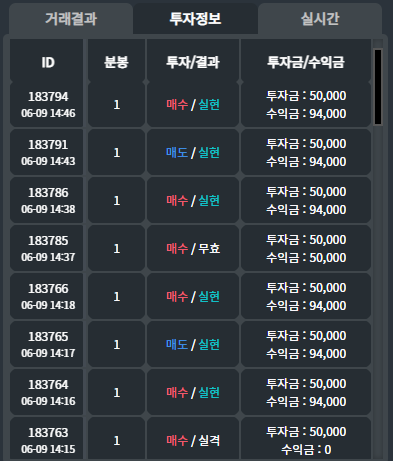
Task: Click the 분봉 value of trade 183765
Action: (116, 345)
